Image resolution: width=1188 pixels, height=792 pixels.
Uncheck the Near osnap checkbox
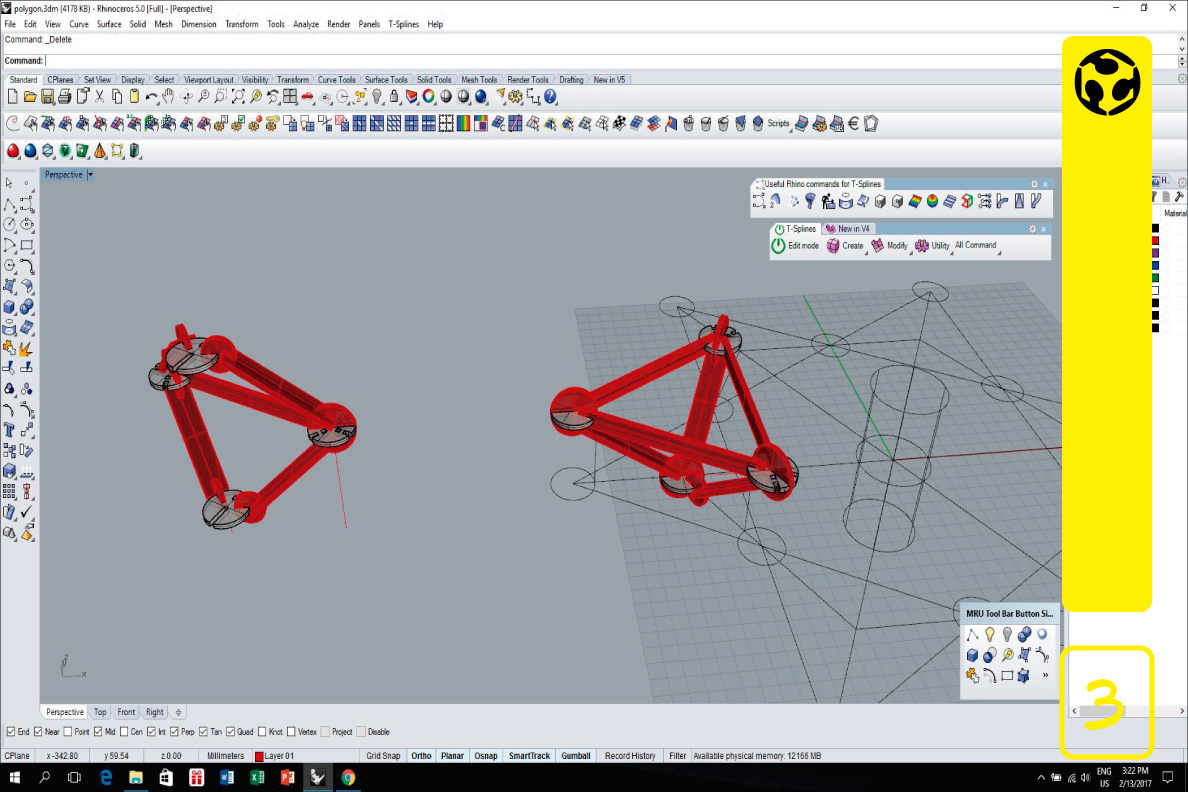tap(40, 732)
